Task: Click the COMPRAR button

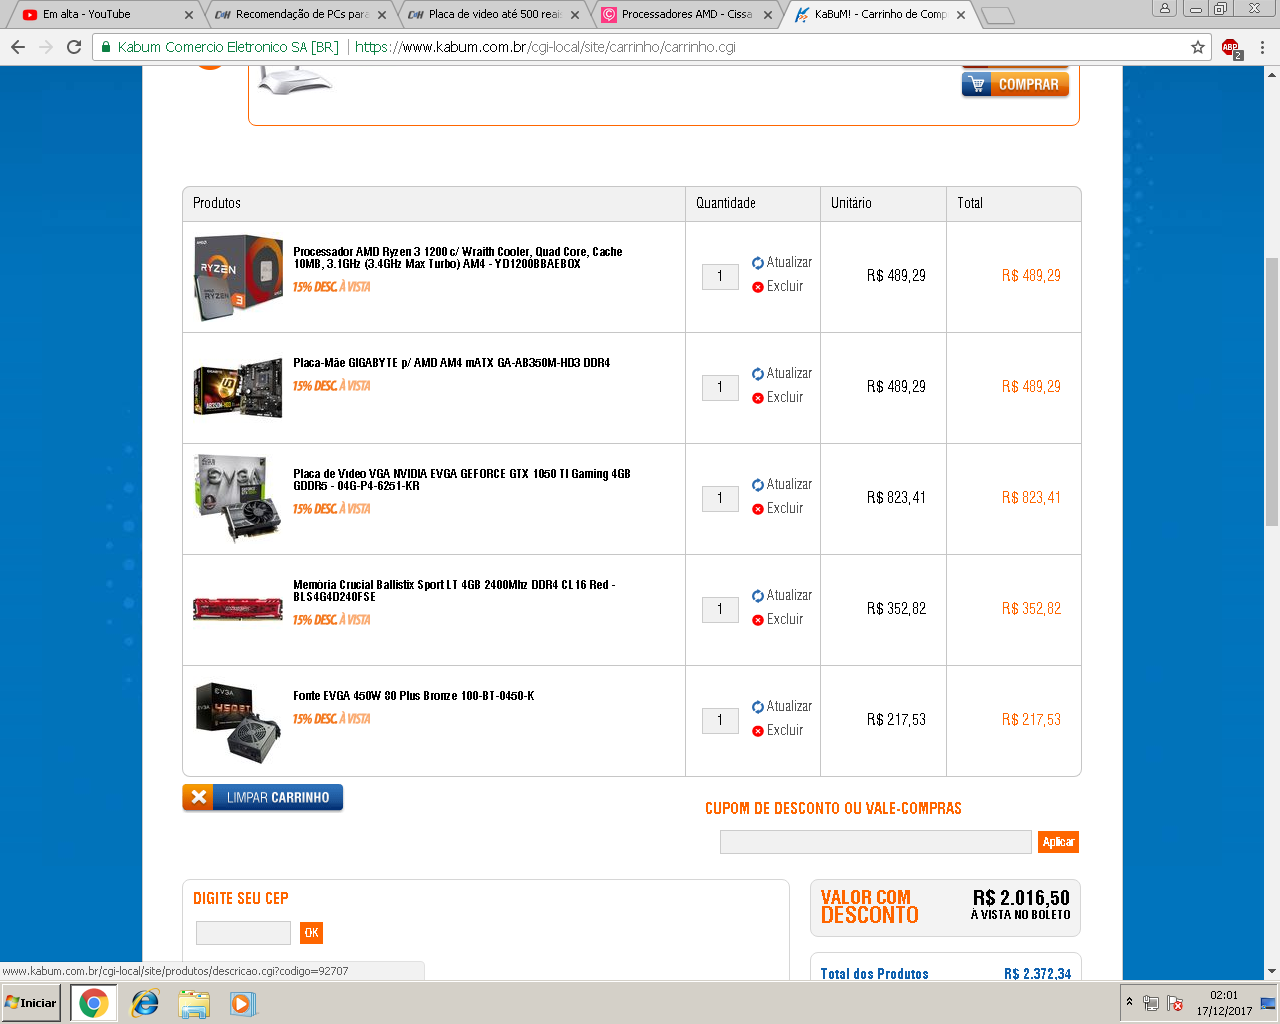Action: click(1015, 85)
